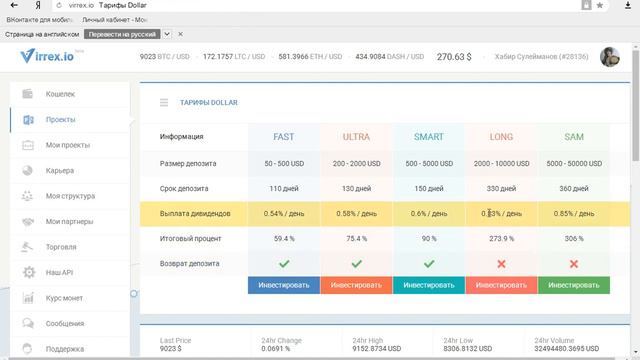This screenshot has height=360, width=640.
Task: Invest in the SMART tariff
Action: point(429,285)
